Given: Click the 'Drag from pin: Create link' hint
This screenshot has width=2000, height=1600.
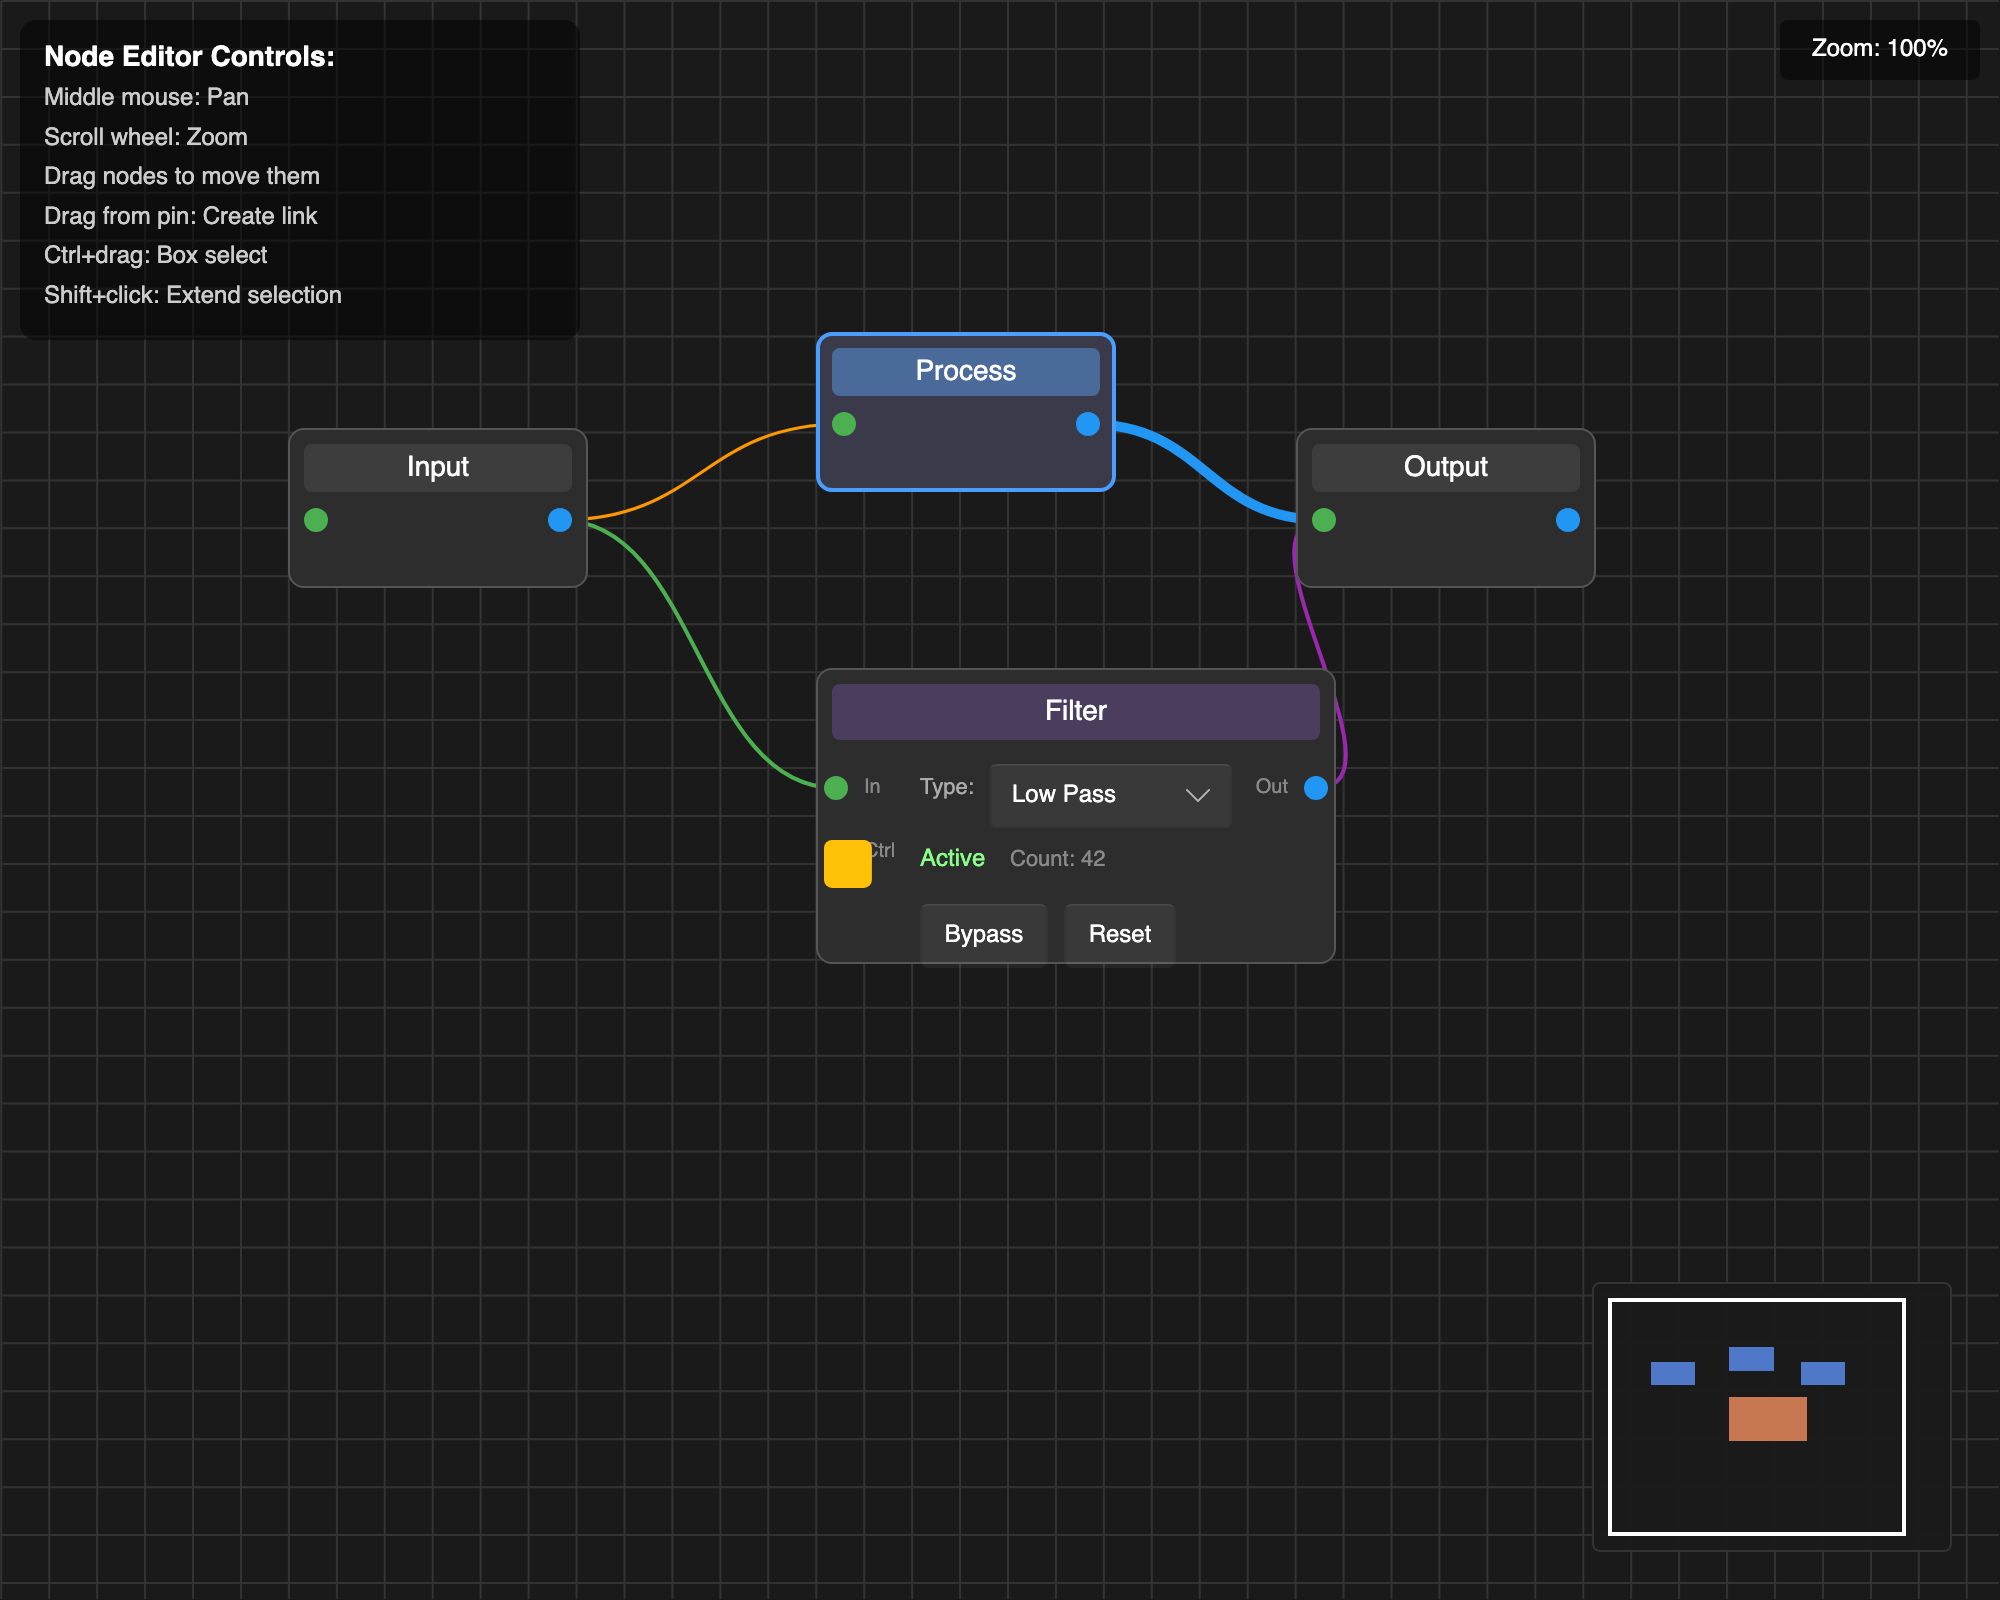Looking at the screenshot, I should (x=181, y=216).
